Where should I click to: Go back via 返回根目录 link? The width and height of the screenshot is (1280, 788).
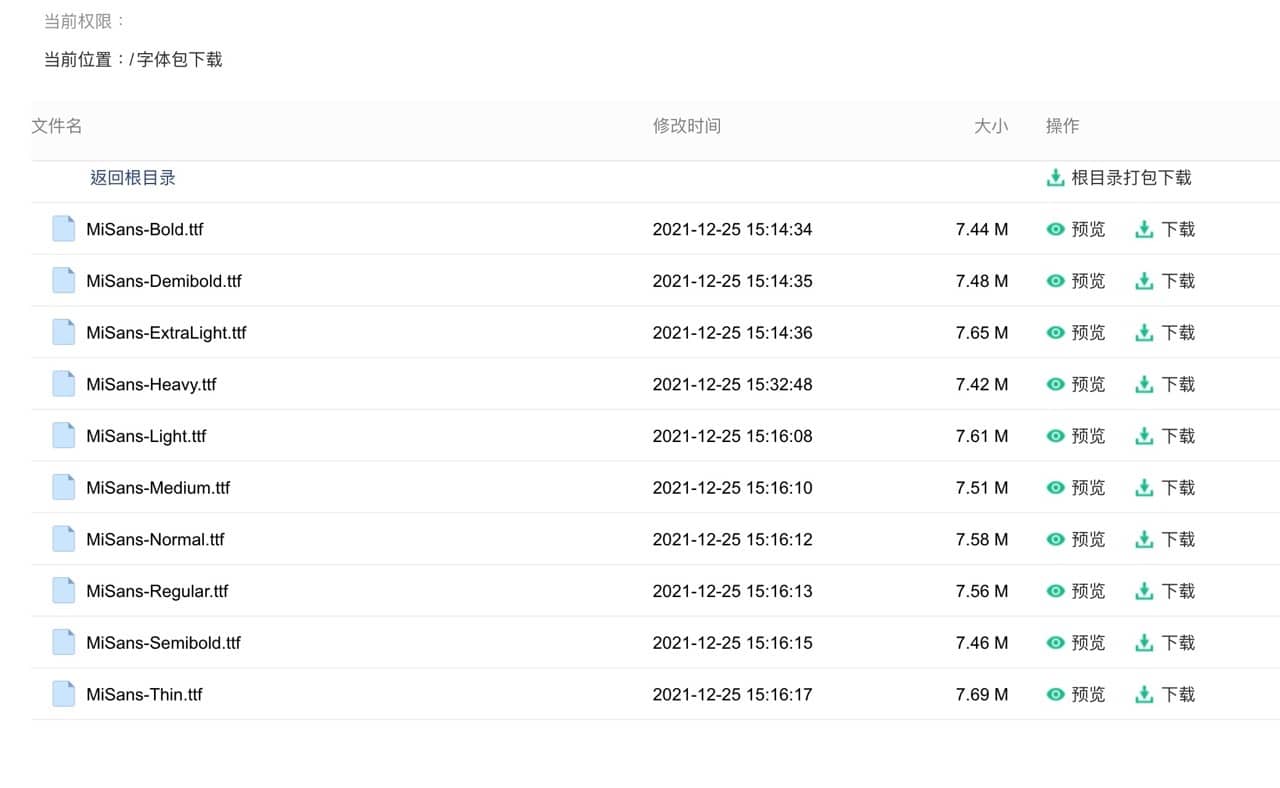tap(133, 178)
